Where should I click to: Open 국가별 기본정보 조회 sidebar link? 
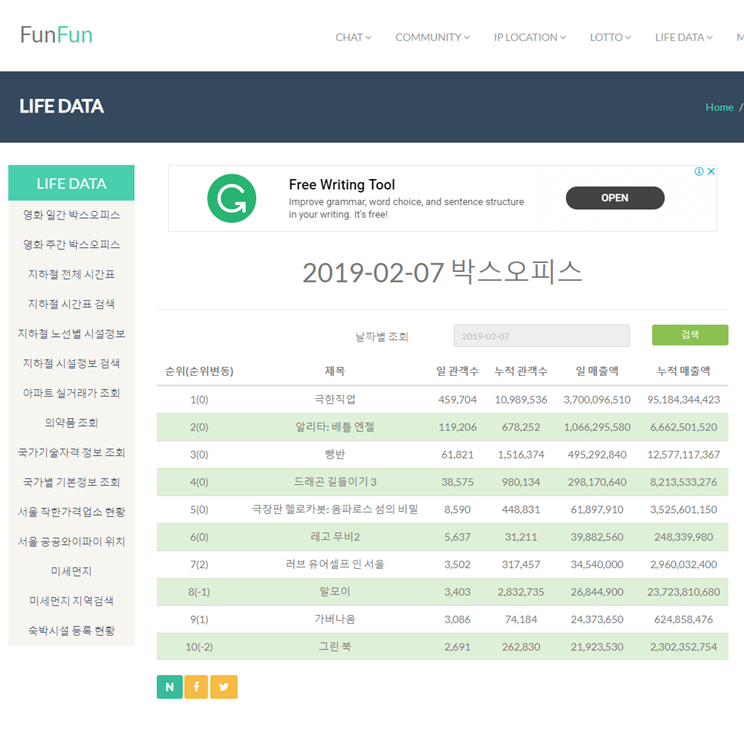pos(71,482)
